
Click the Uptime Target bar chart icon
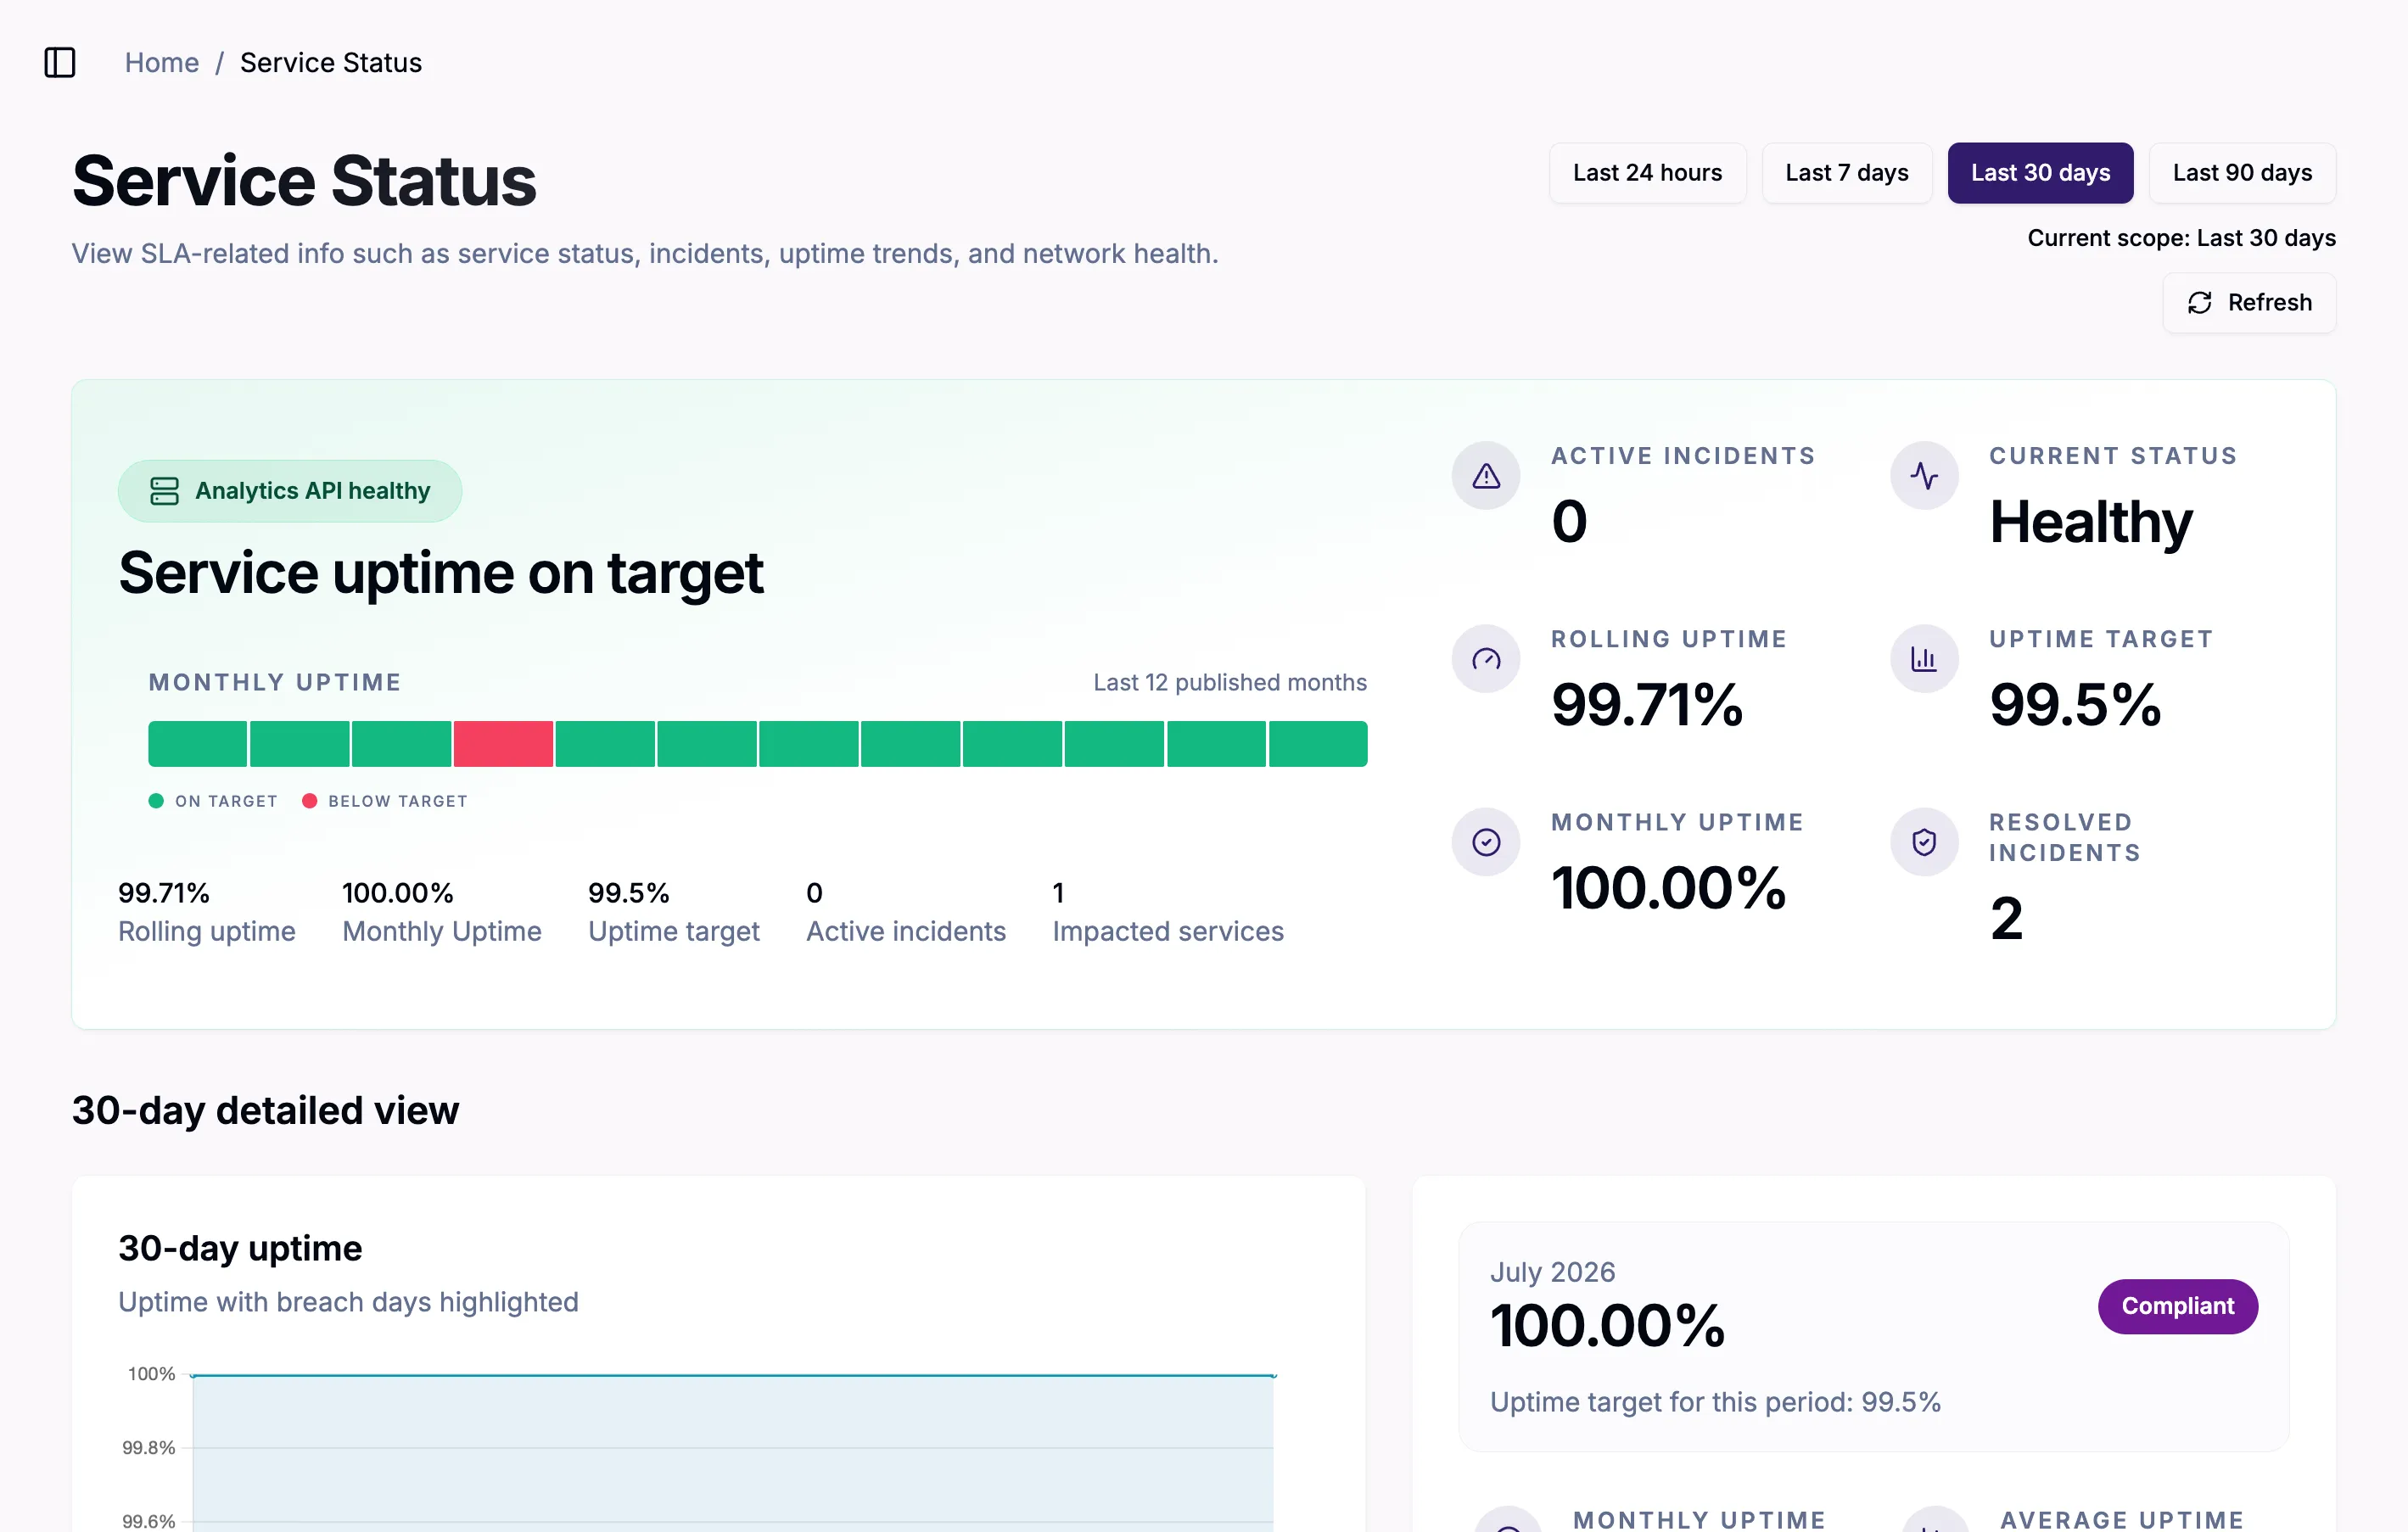[x=1924, y=659]
